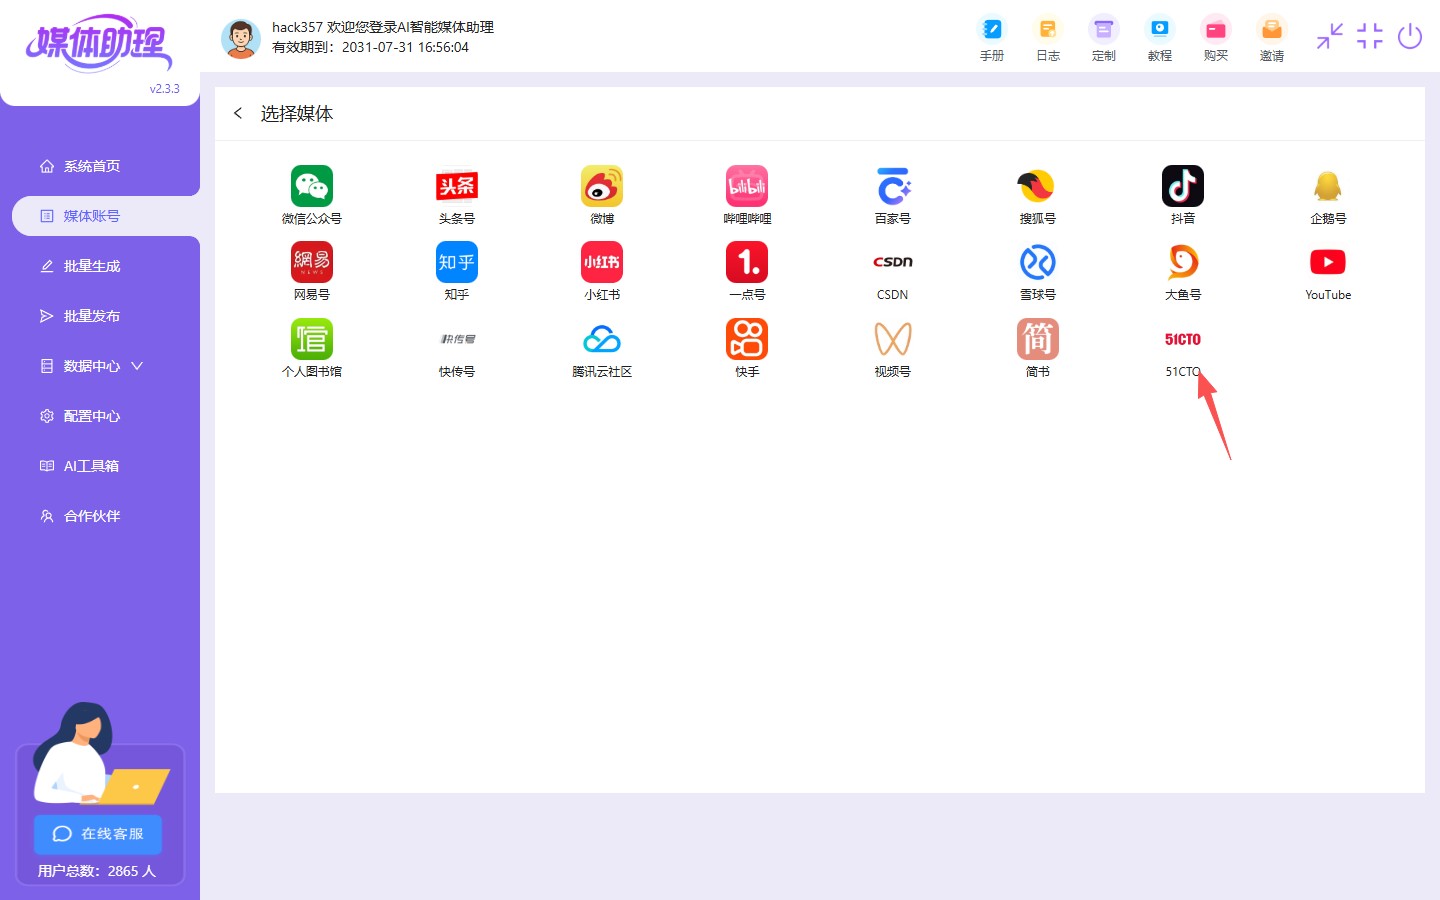Viewport: 1440px width, 900px height.
Task: Open 系统首页 in the sidebar
Action: coord(92,166)
